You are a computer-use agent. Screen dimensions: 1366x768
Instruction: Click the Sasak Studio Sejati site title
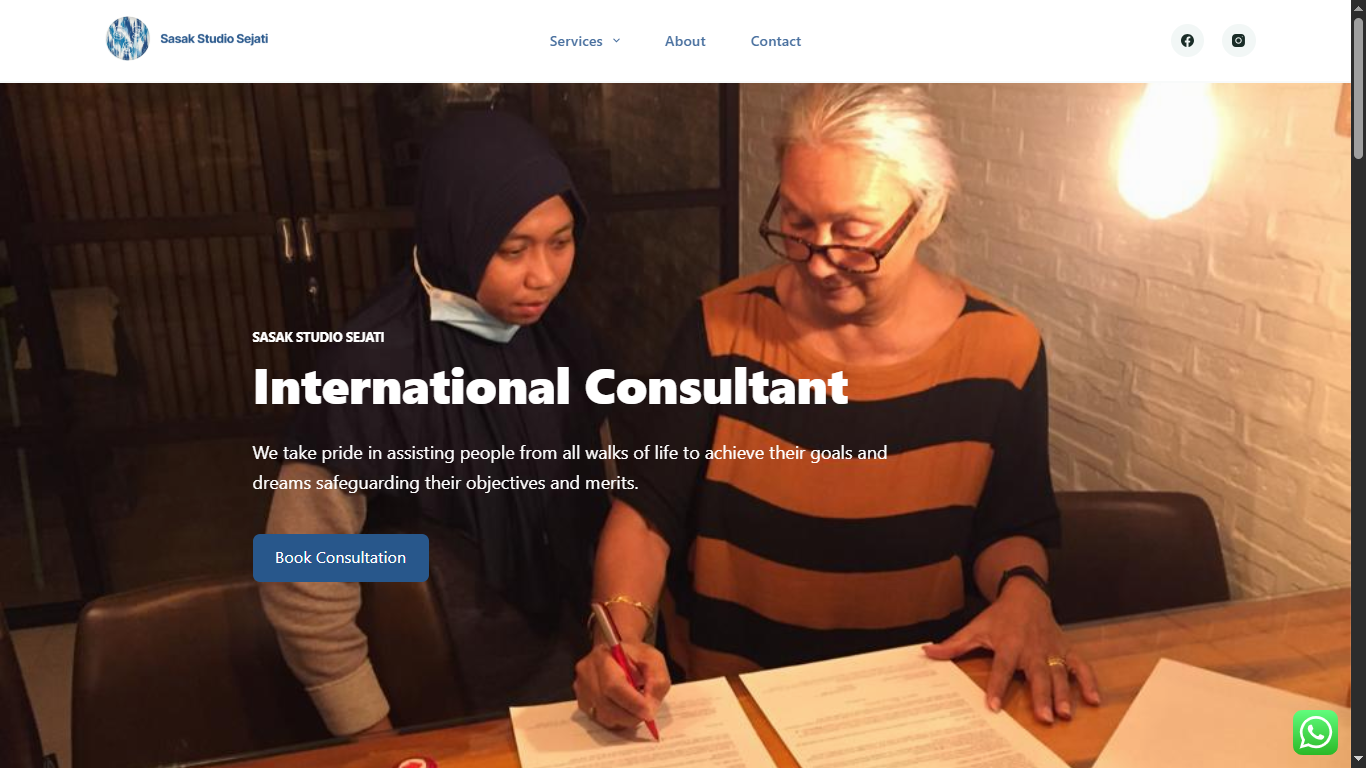pos(214,39)
